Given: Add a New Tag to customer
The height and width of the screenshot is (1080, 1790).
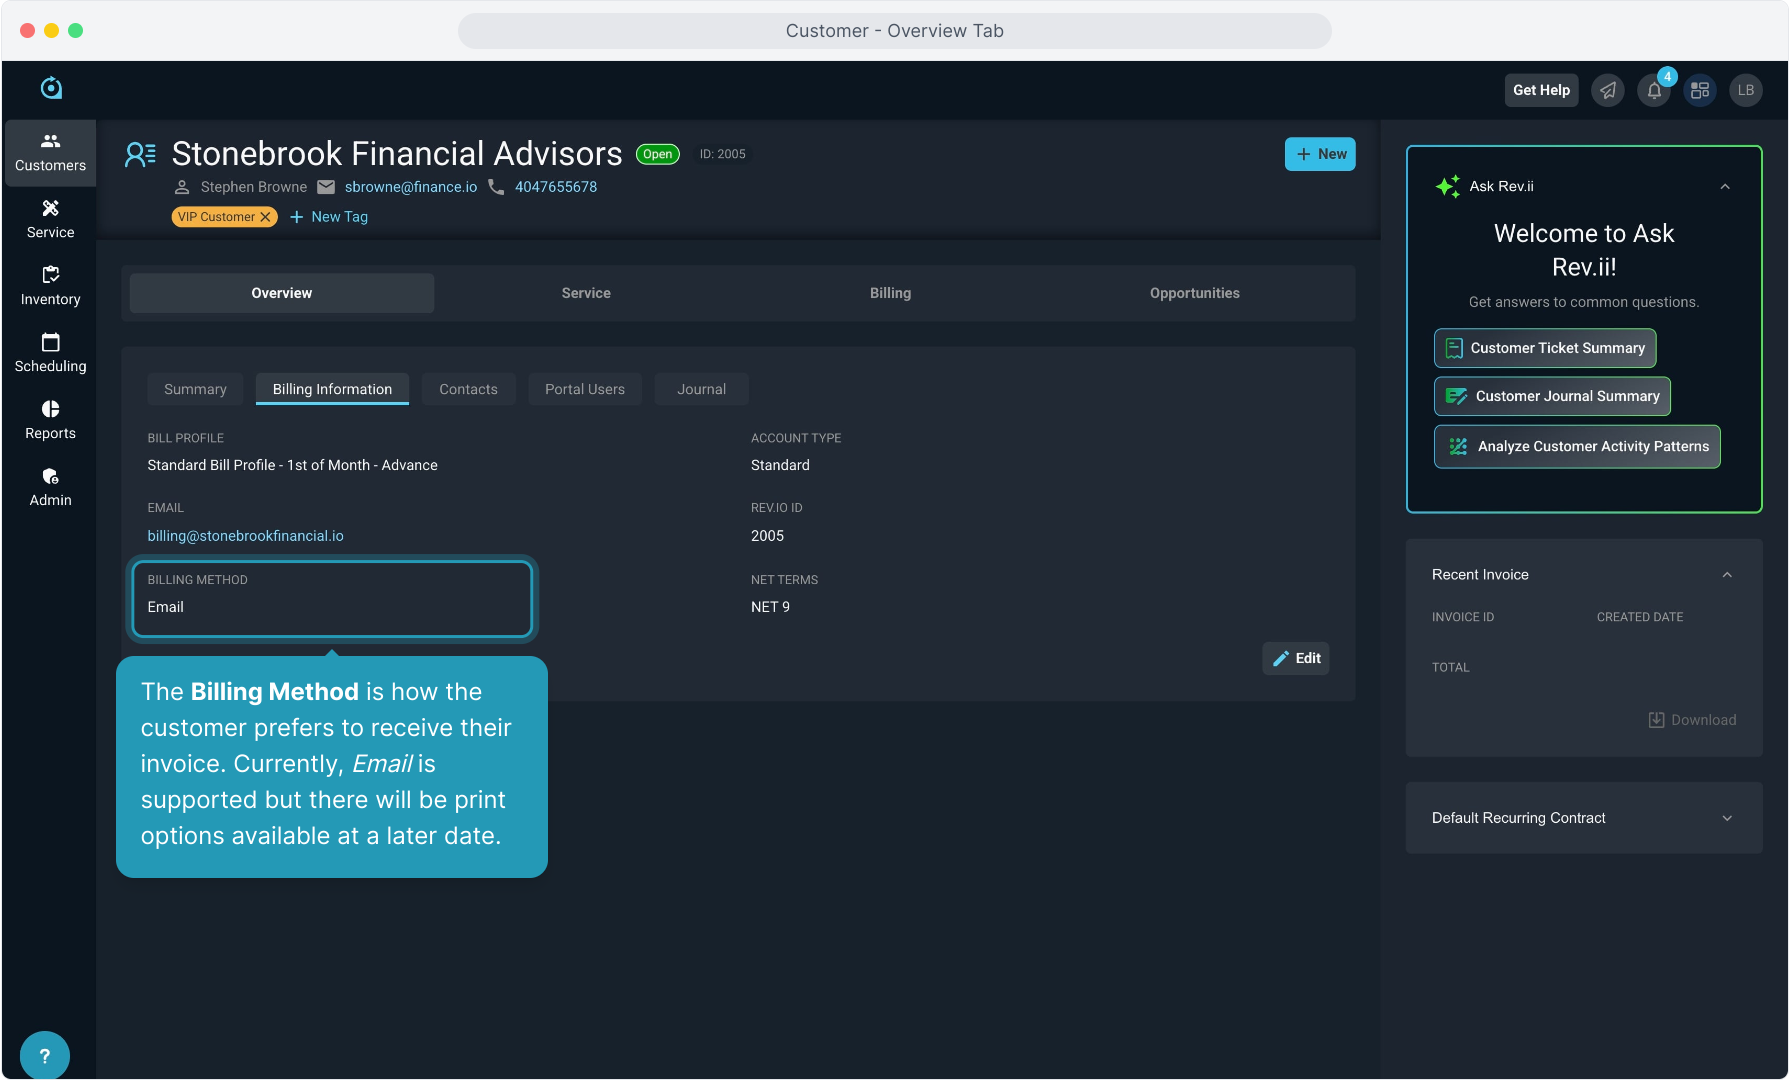Looking at the screenshot, I should click(329, 217).
